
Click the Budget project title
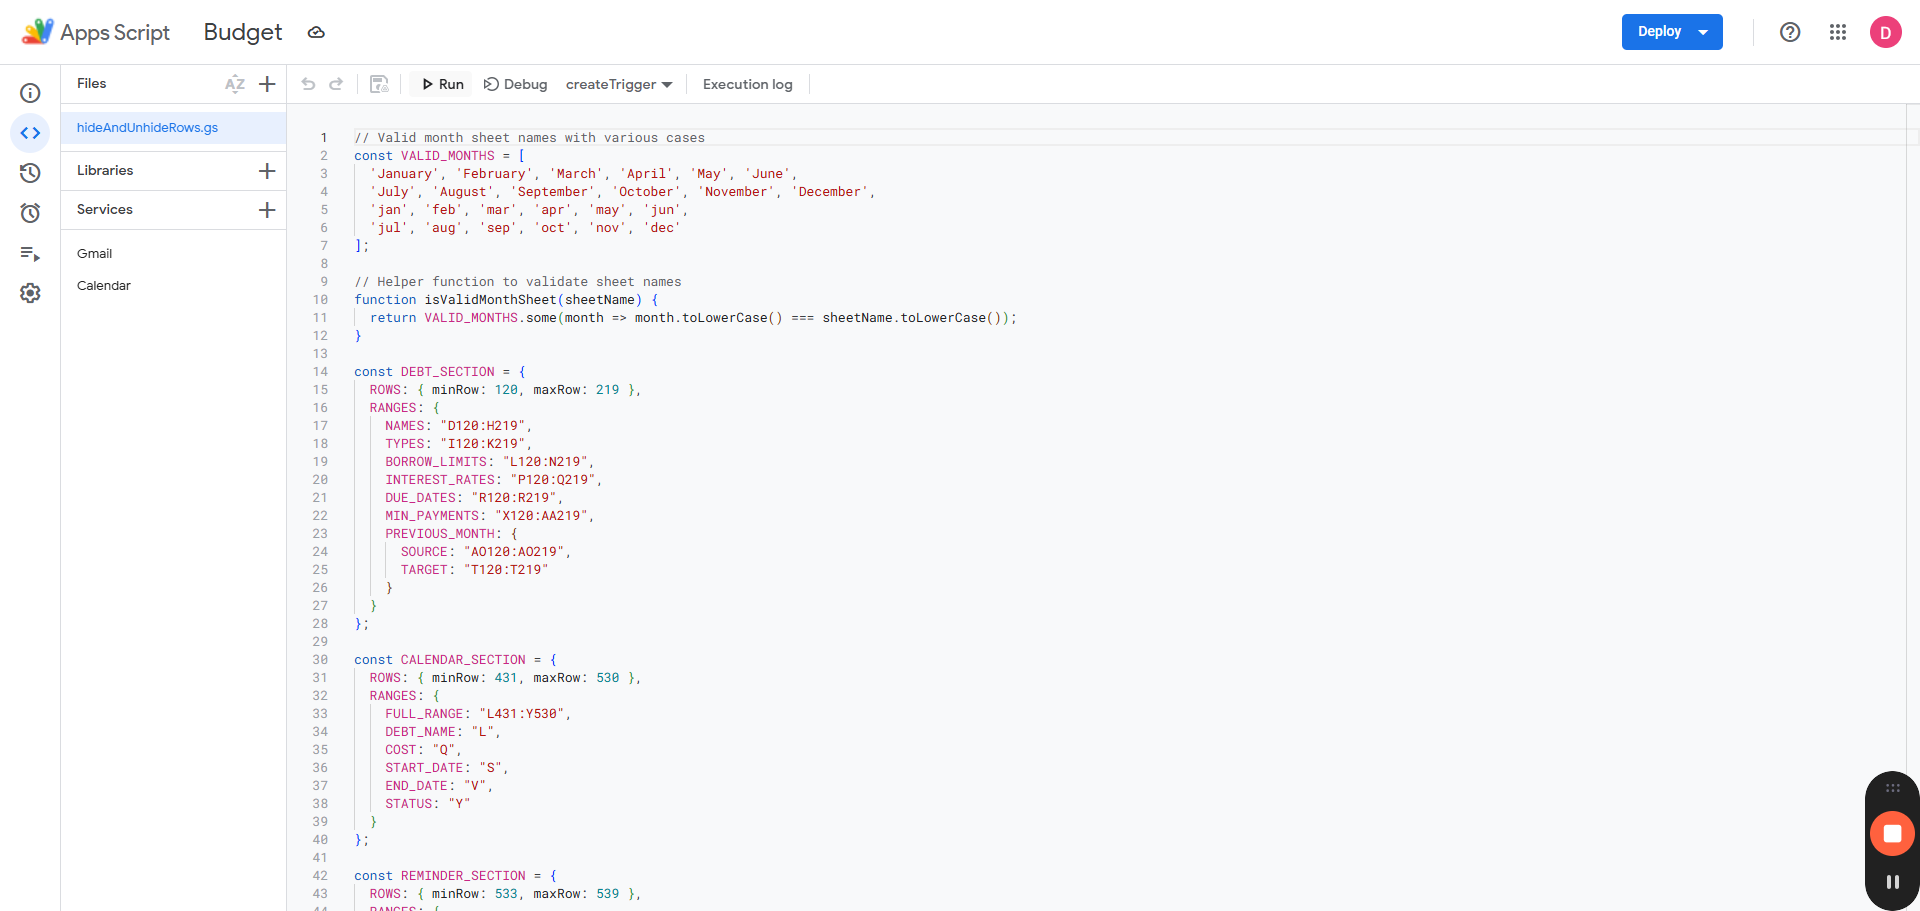(243, 32)
